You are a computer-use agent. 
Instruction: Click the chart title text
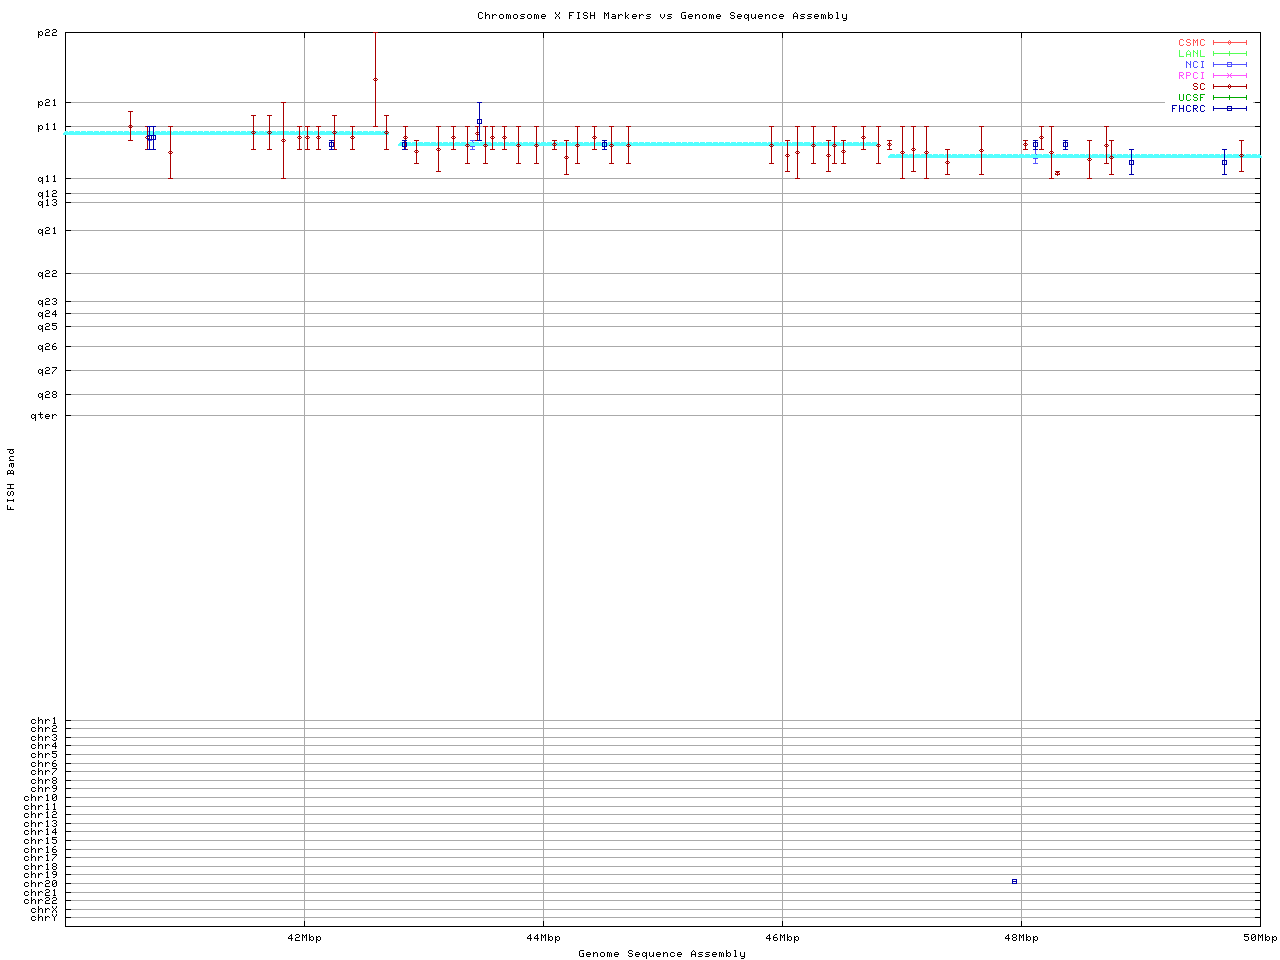[x=662, y=16]
